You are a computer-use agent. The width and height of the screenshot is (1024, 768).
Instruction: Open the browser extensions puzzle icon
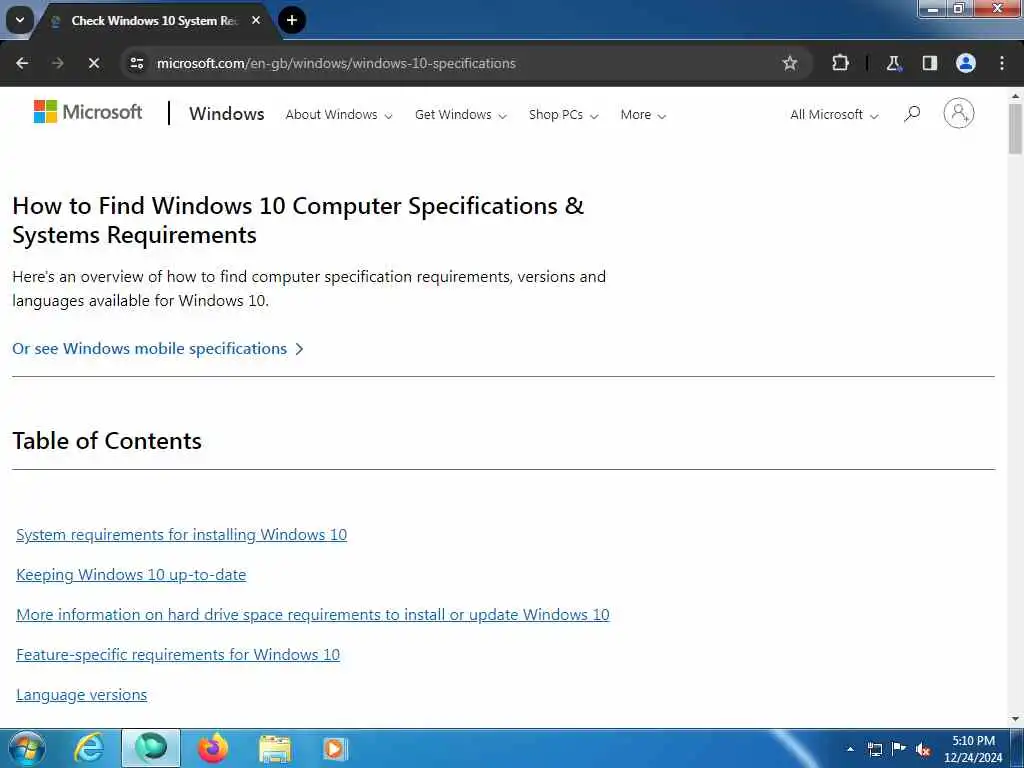[840, 63]
